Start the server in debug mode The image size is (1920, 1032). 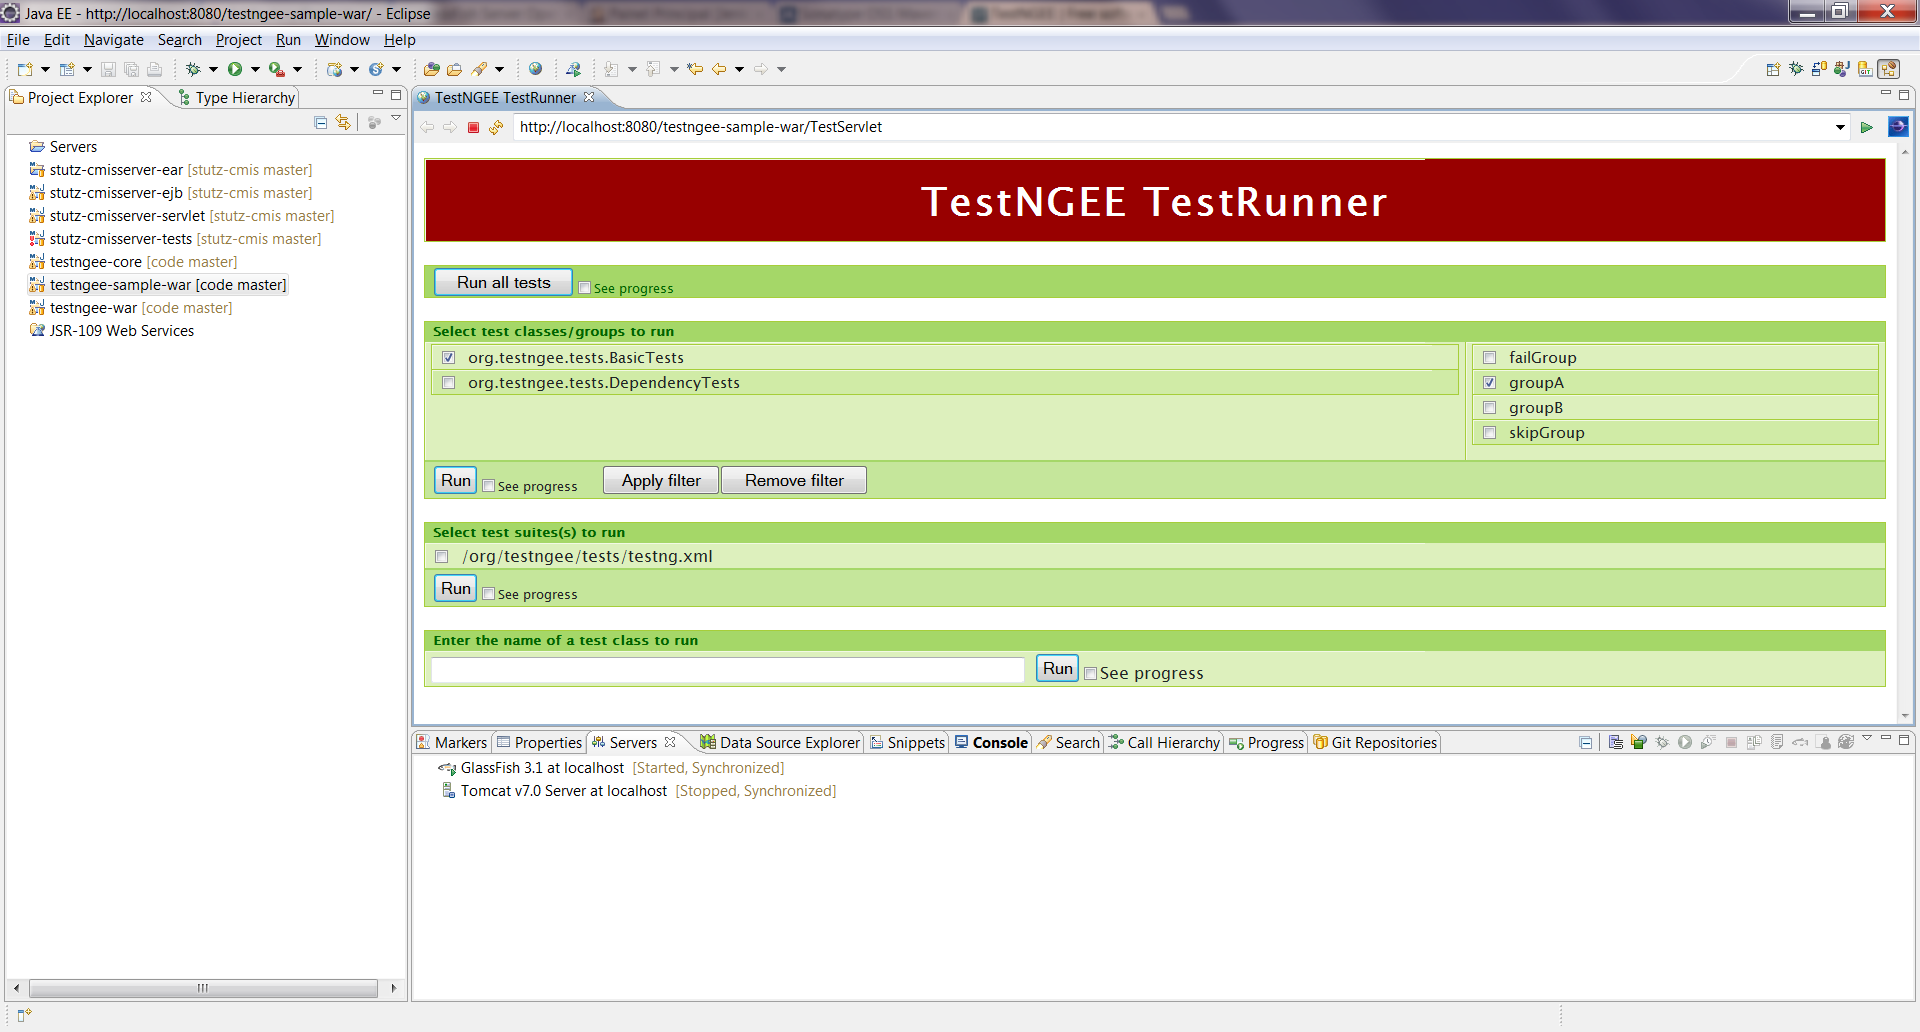(1661, 742)
